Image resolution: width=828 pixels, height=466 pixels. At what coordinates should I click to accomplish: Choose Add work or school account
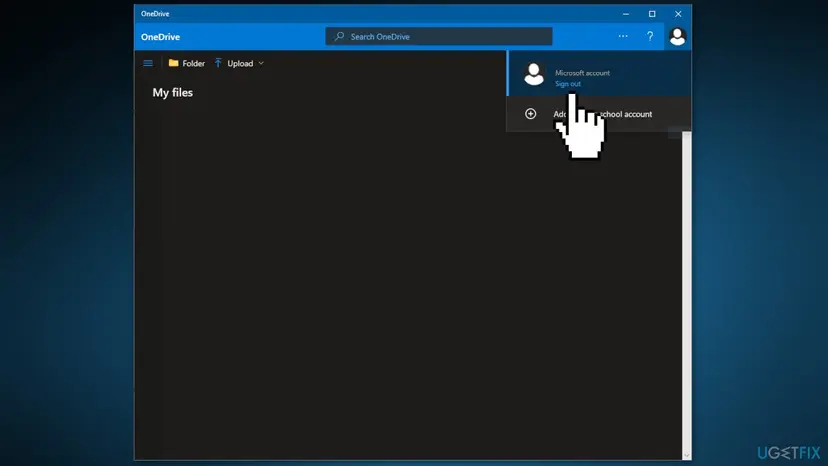599,114
